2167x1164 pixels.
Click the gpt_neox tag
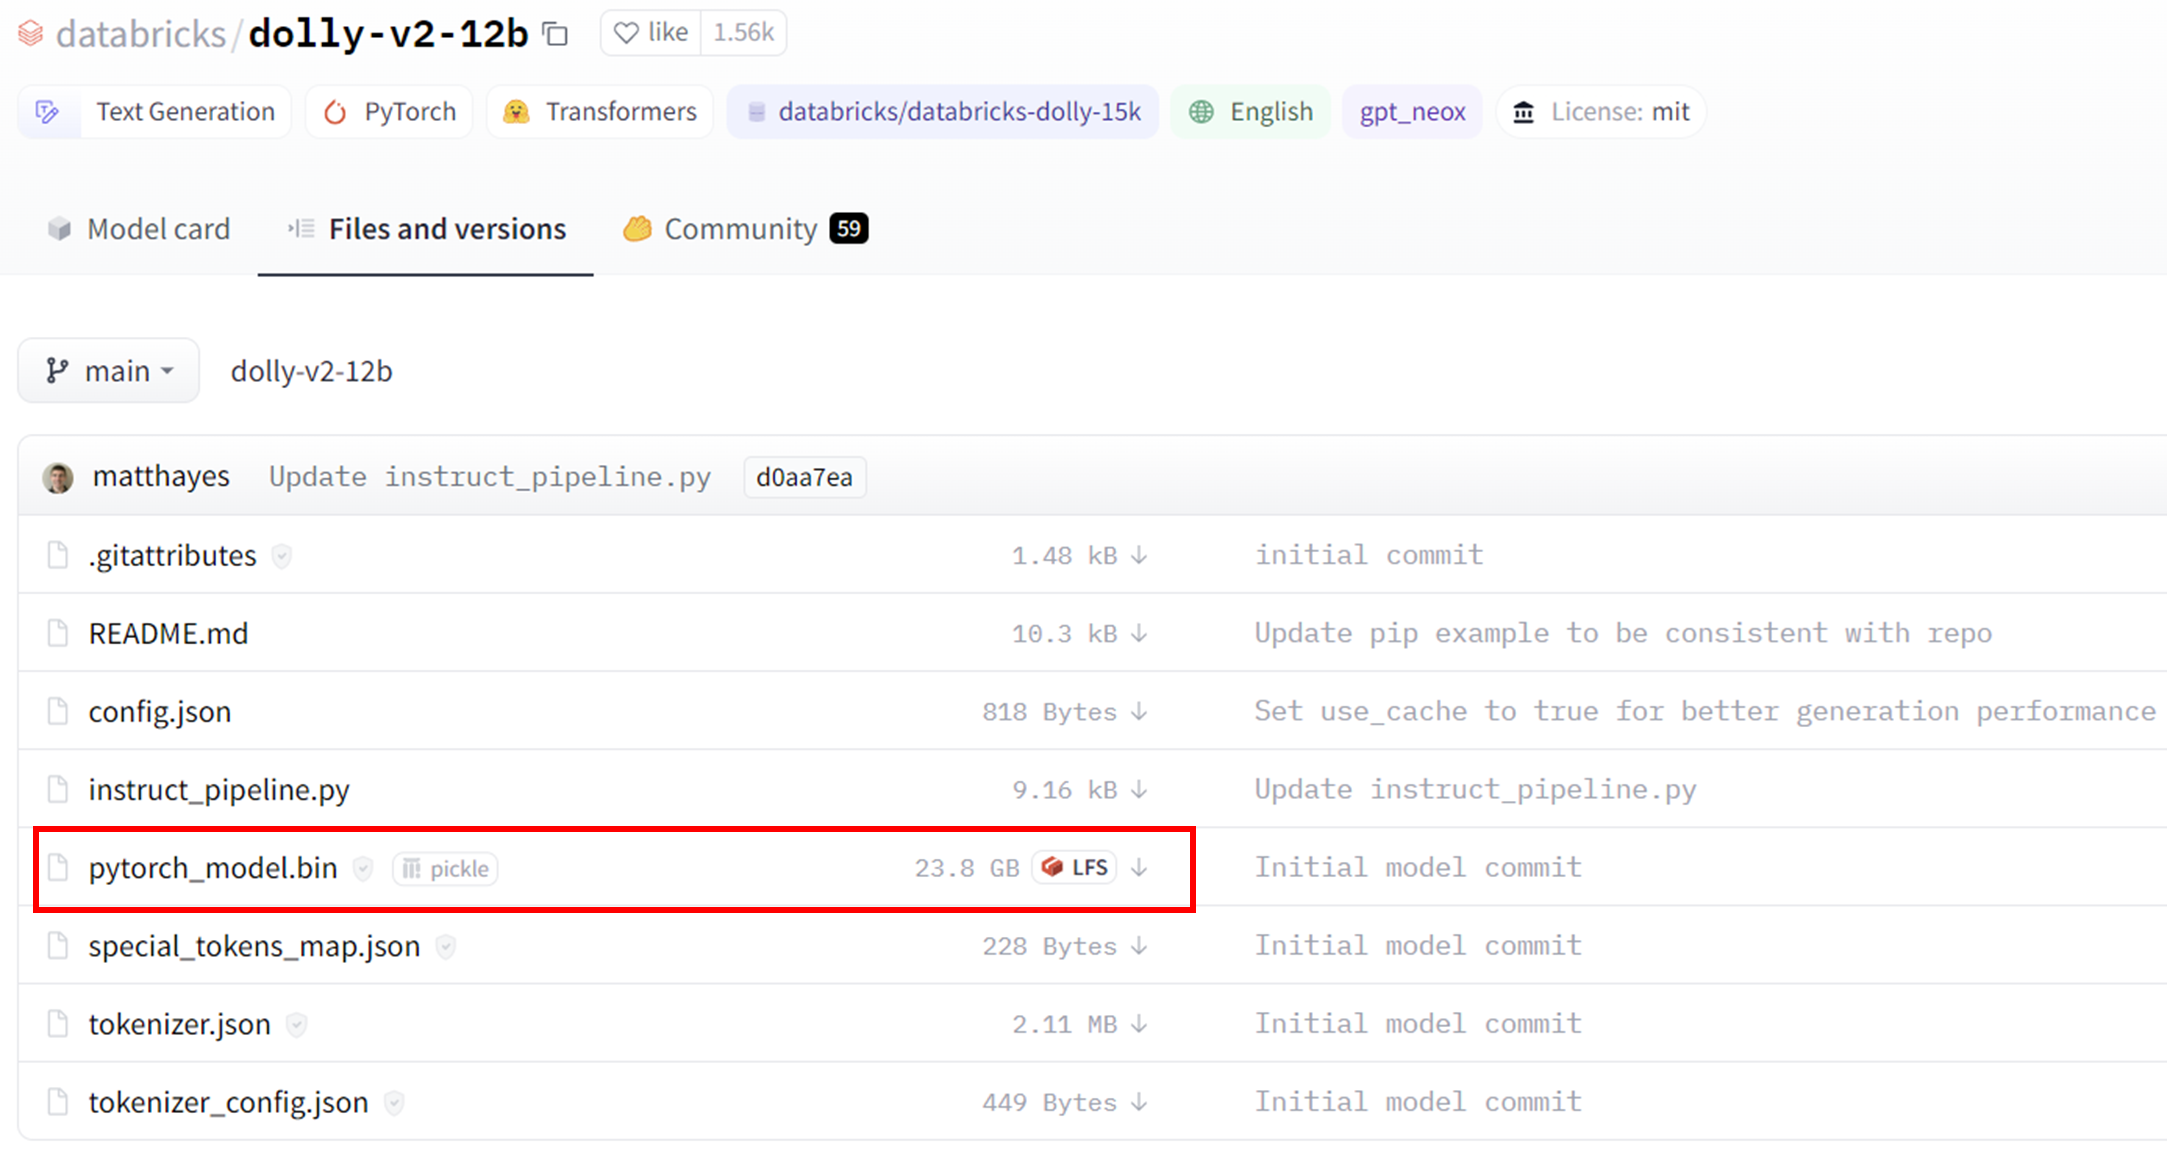1412,112
